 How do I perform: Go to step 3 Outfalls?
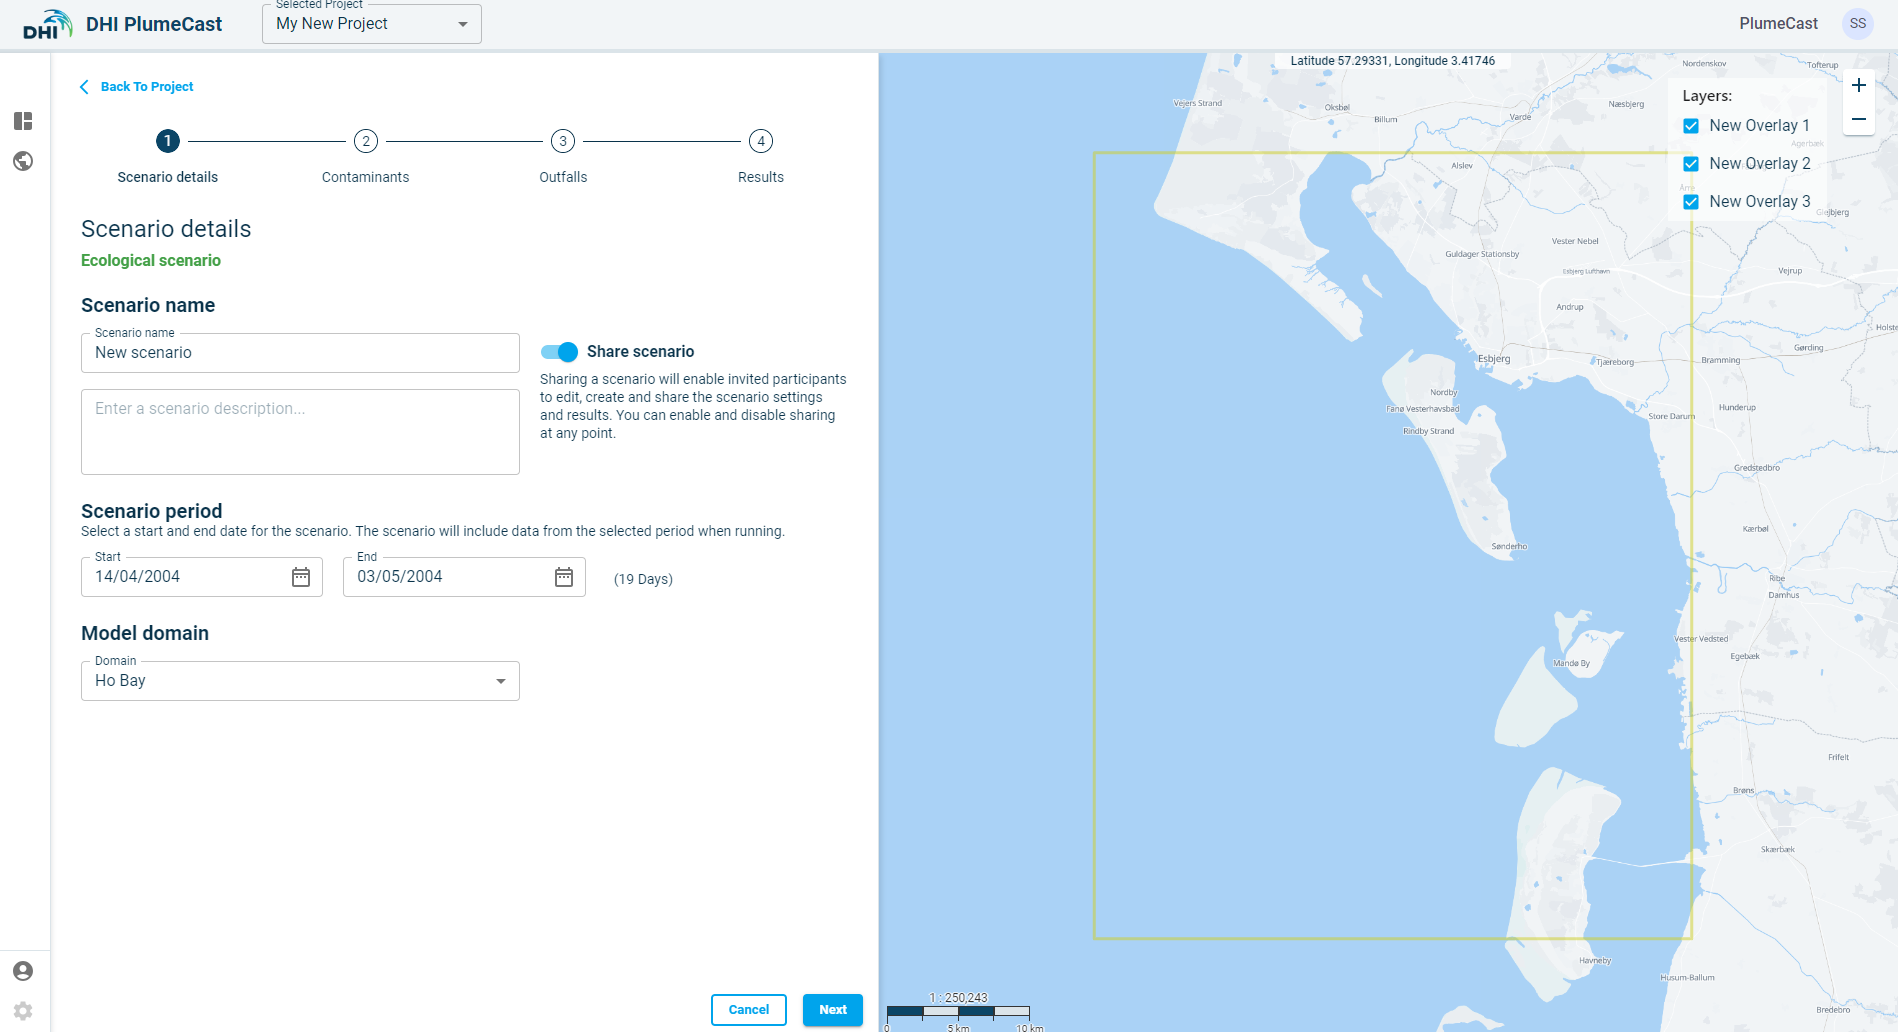point(563,142)
